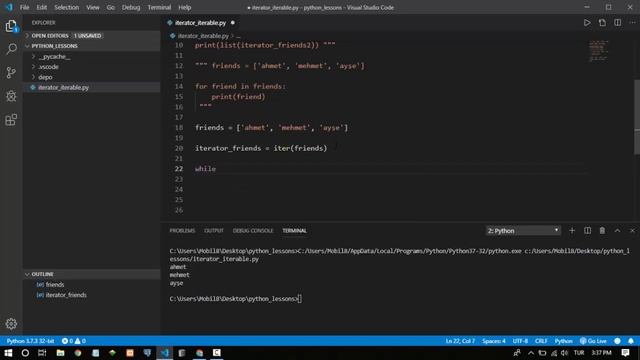Click the errors and warnings count
The height and width of the screenshot is (360, 640).
pos(73,341)
